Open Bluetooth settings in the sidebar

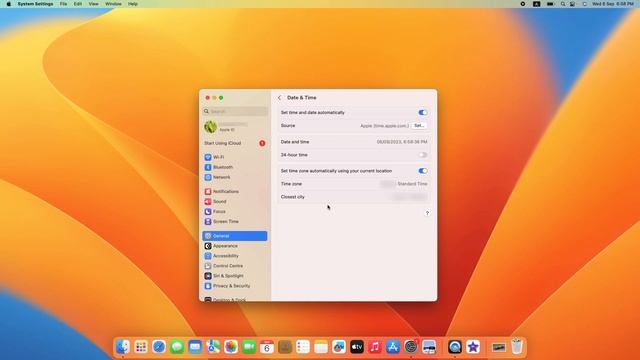235,167
